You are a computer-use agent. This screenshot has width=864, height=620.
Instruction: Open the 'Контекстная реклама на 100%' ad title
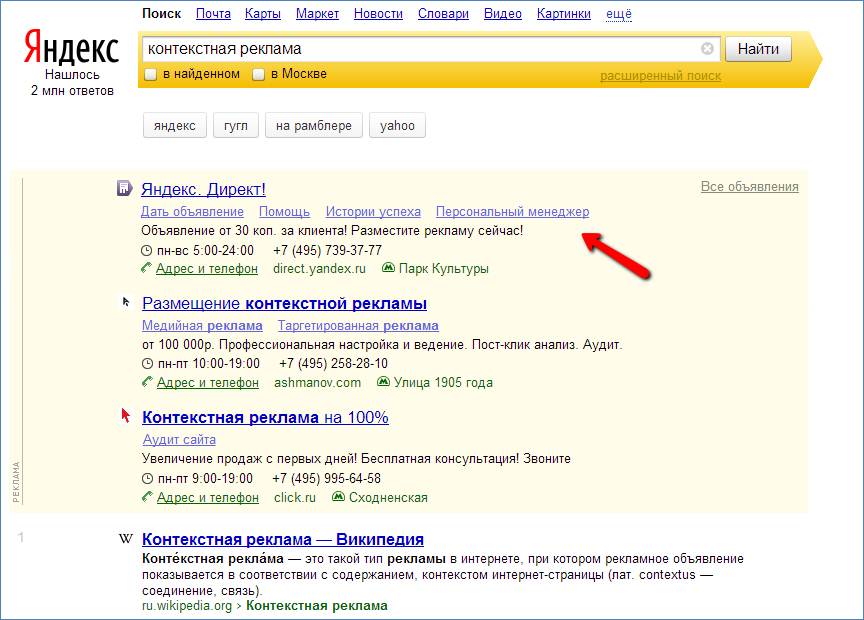(265, 417)
